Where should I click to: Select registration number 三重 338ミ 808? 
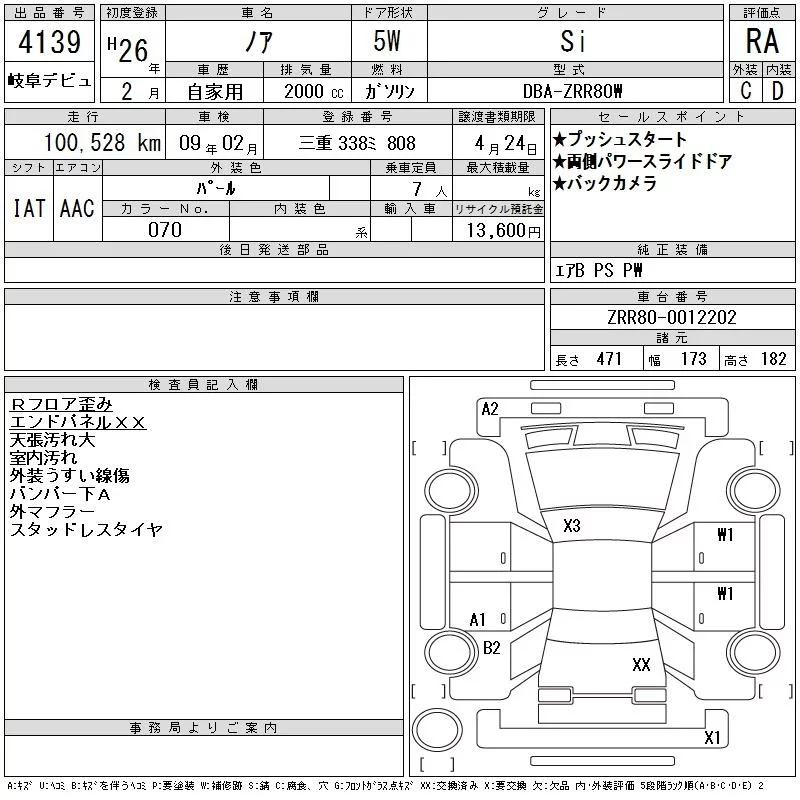[357, 143]
